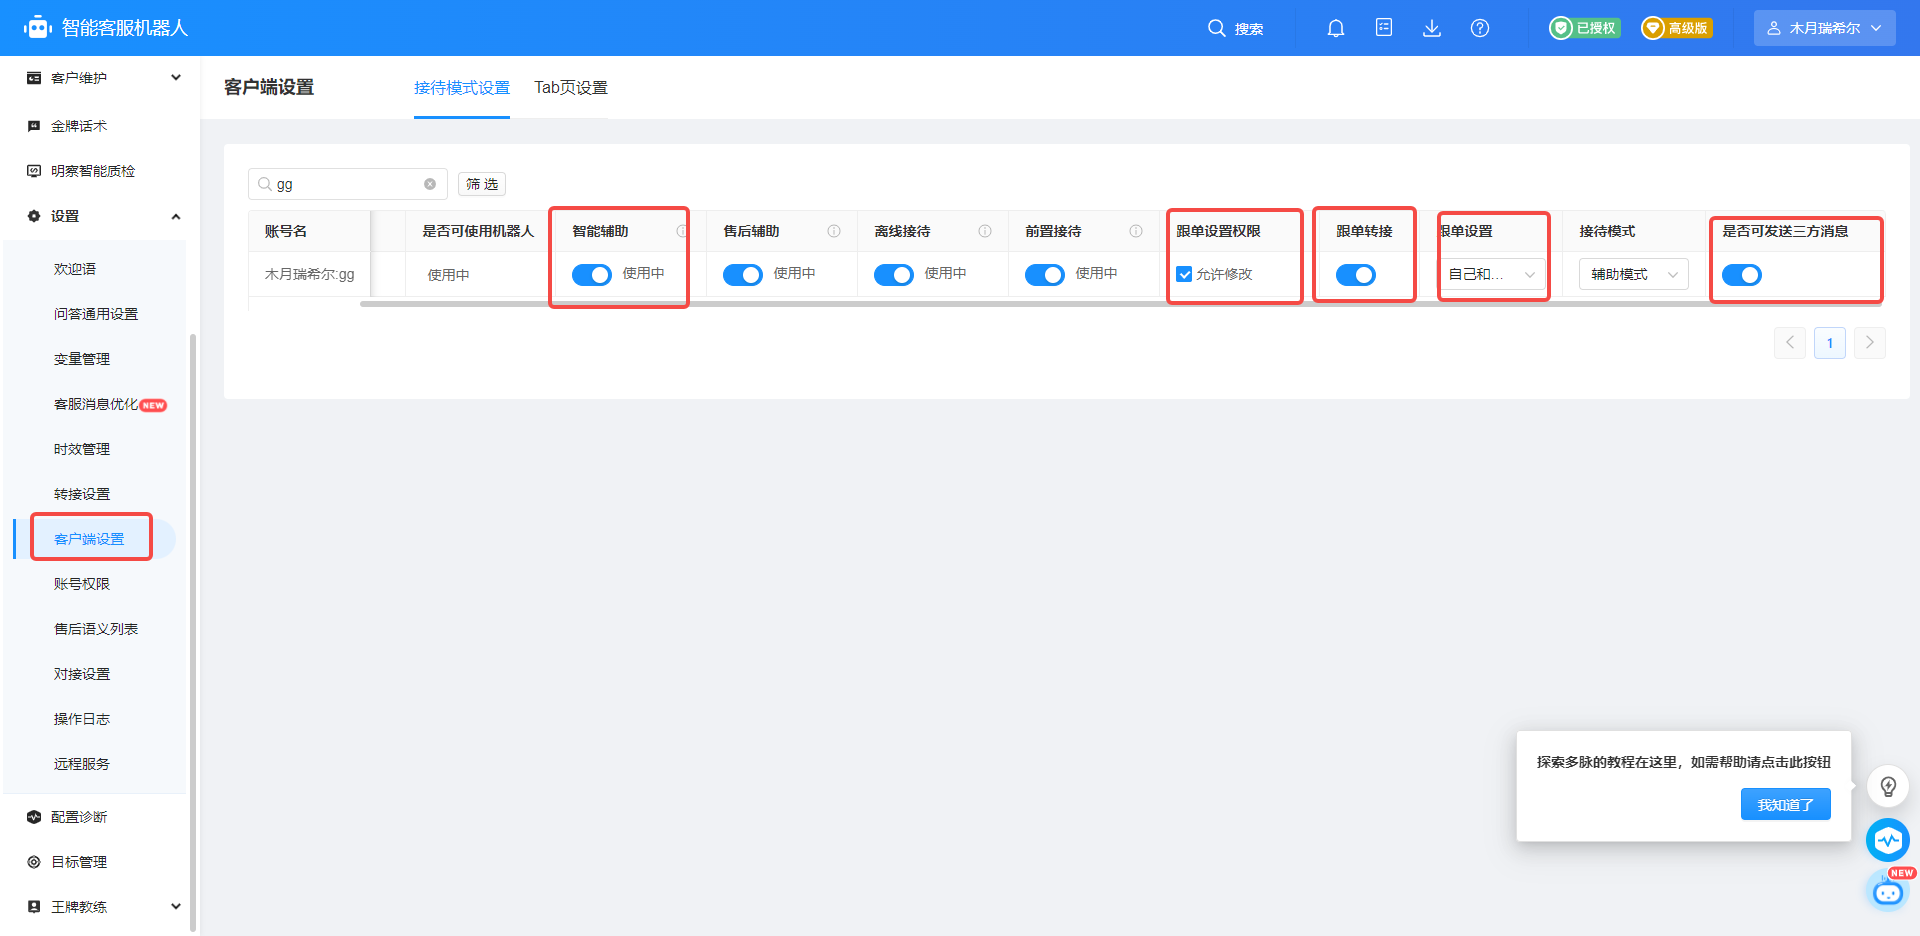Clear the gg search field with the x icon
1920x936 pixels.
[430, 184]
